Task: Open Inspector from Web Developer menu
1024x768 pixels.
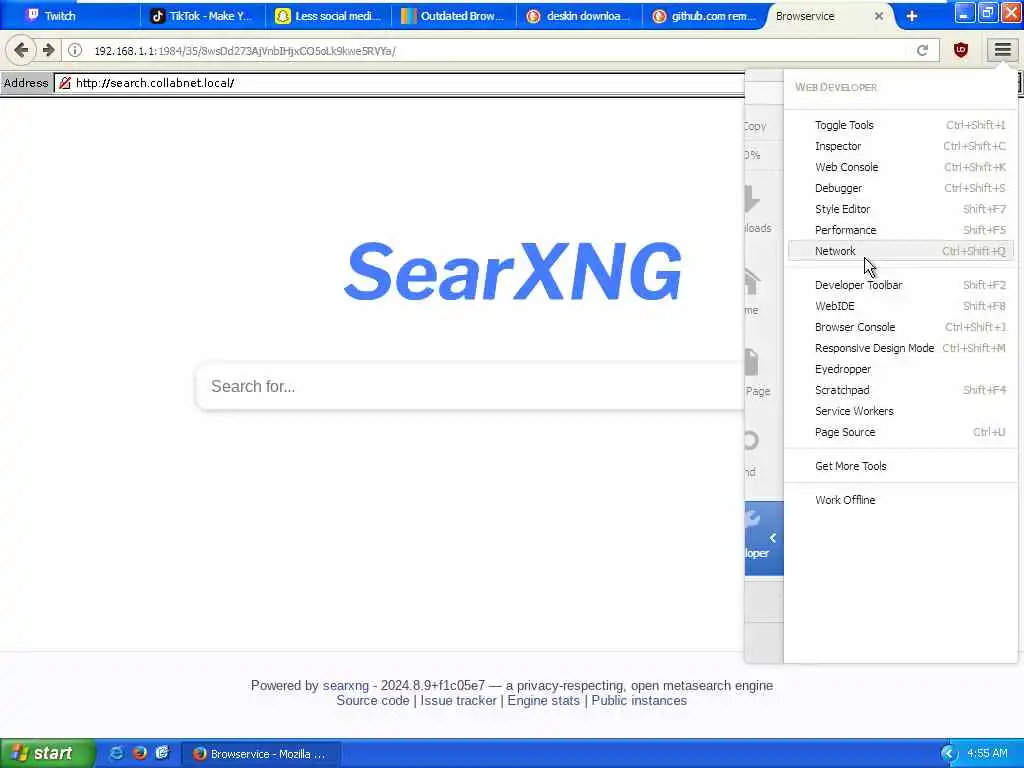Action: 901,146
